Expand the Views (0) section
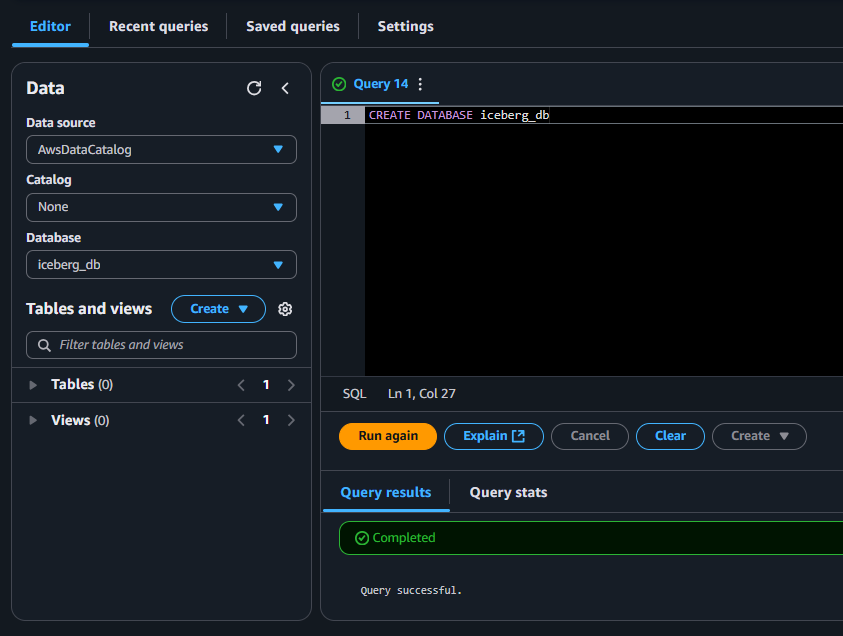This screenshot has width=843, height=636. [x=33, y=420]
